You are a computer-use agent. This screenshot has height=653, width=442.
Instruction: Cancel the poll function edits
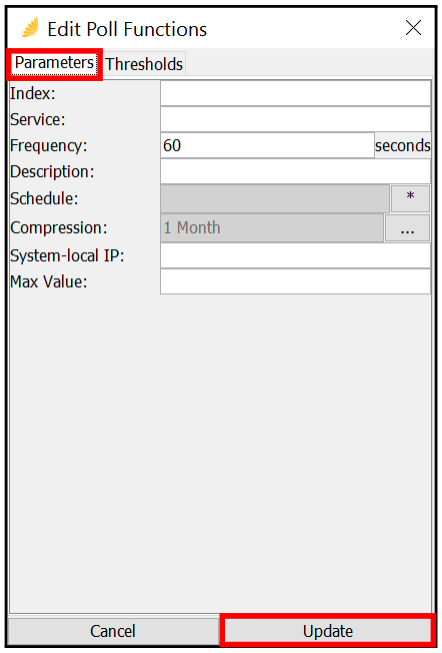(113, 631)
